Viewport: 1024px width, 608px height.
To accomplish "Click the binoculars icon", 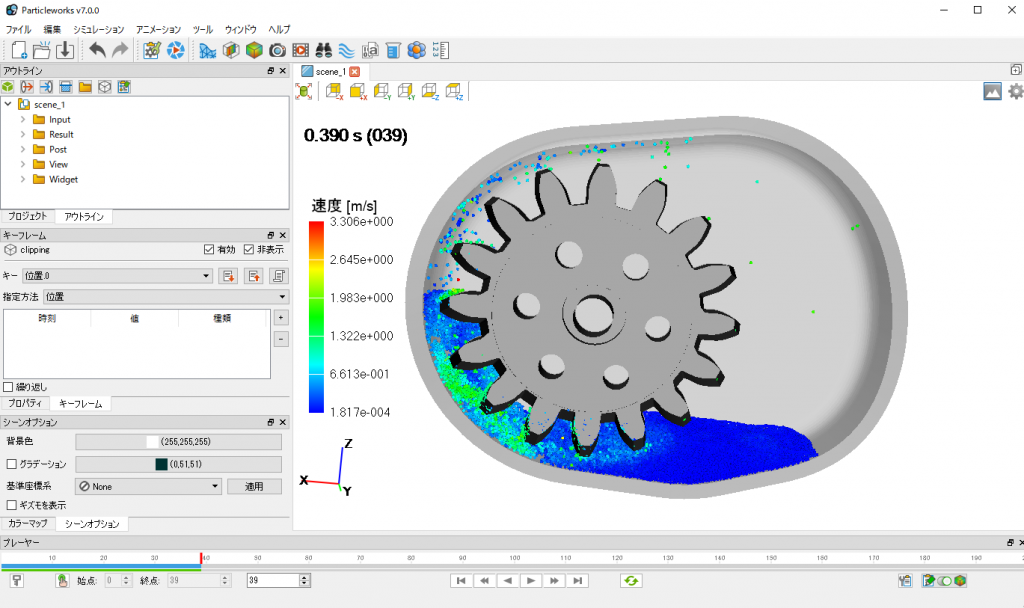I will coord(323,50).
